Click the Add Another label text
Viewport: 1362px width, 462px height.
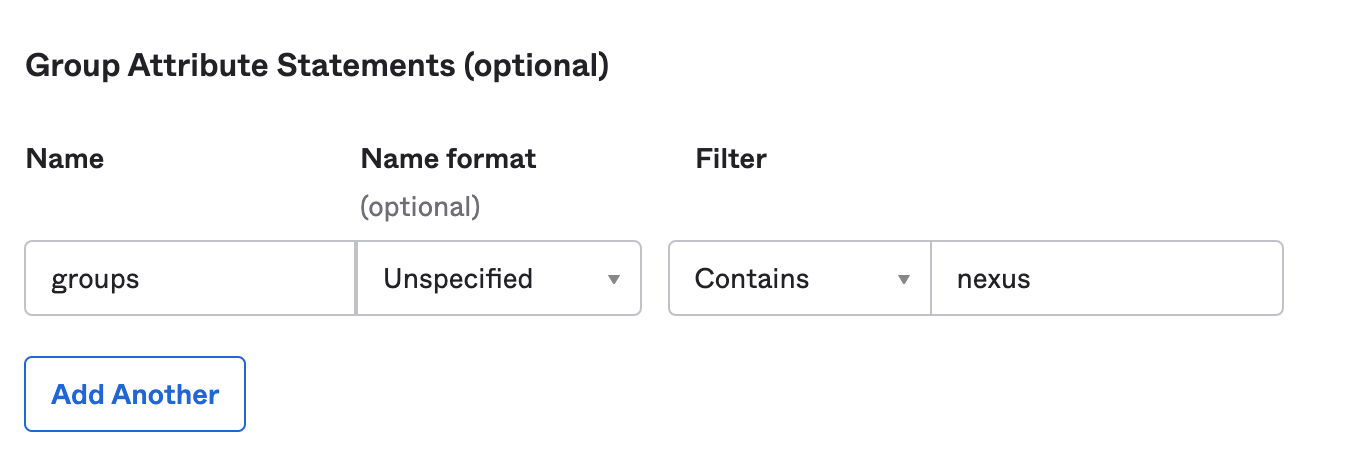[135, 394]
